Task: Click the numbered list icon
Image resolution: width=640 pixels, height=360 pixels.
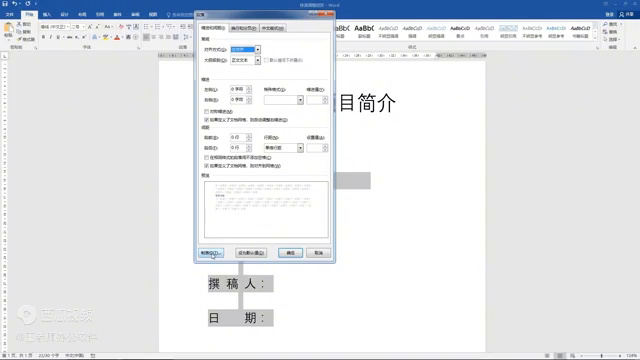Action: tap(158, 27)
